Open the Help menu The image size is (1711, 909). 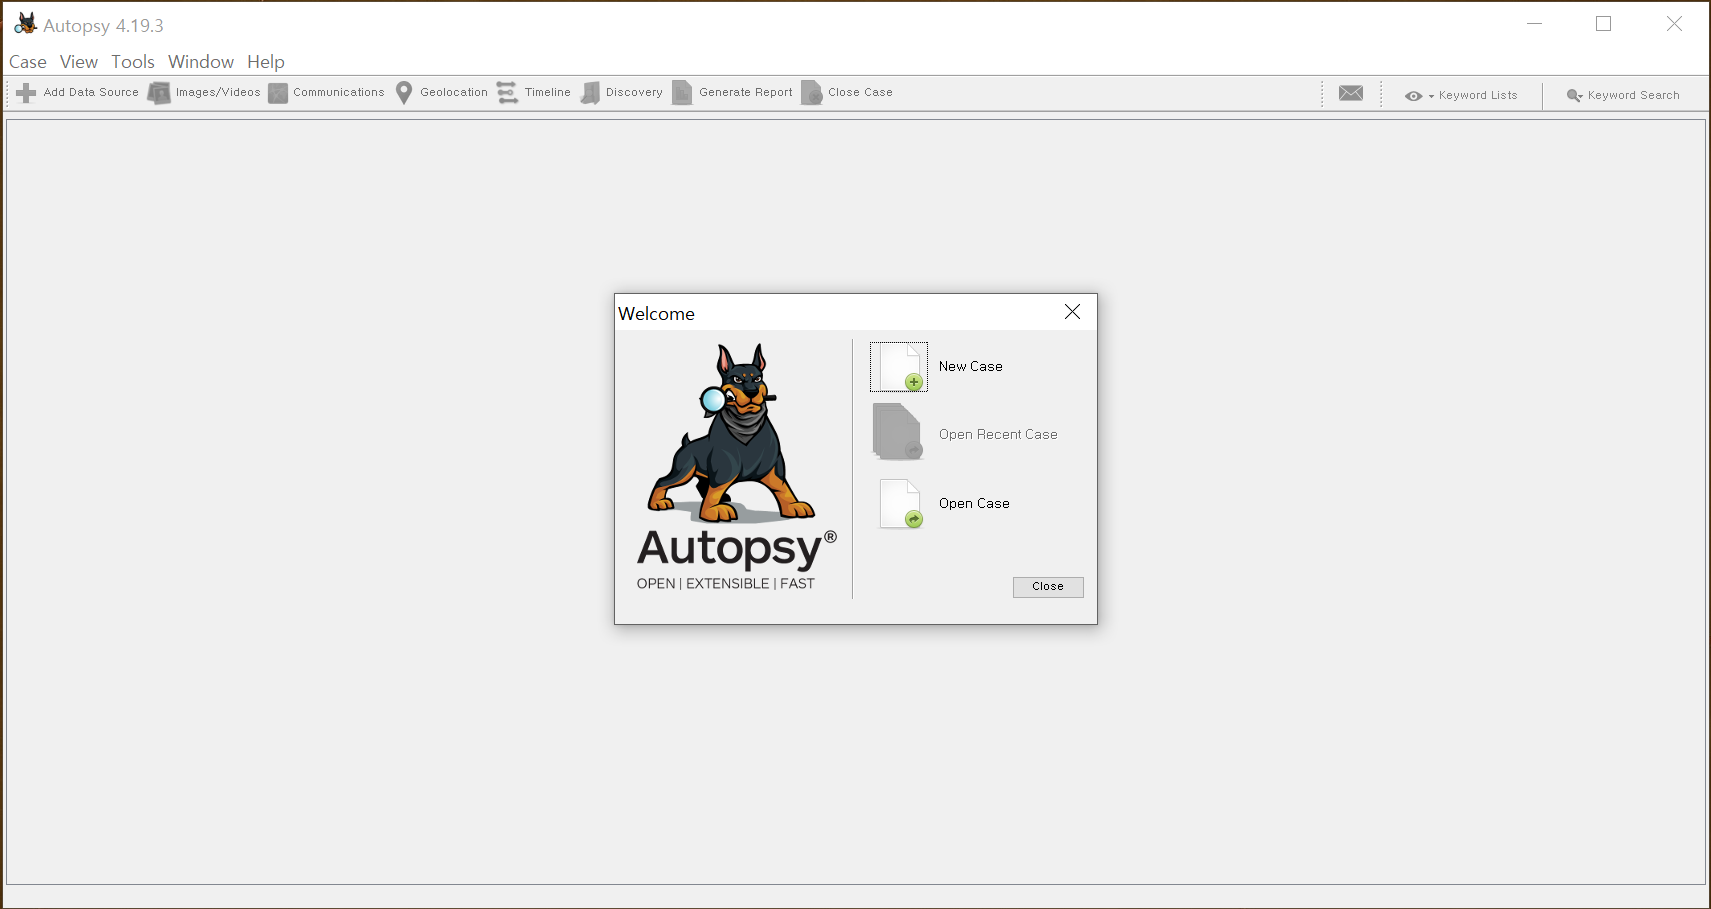[266, 62]
